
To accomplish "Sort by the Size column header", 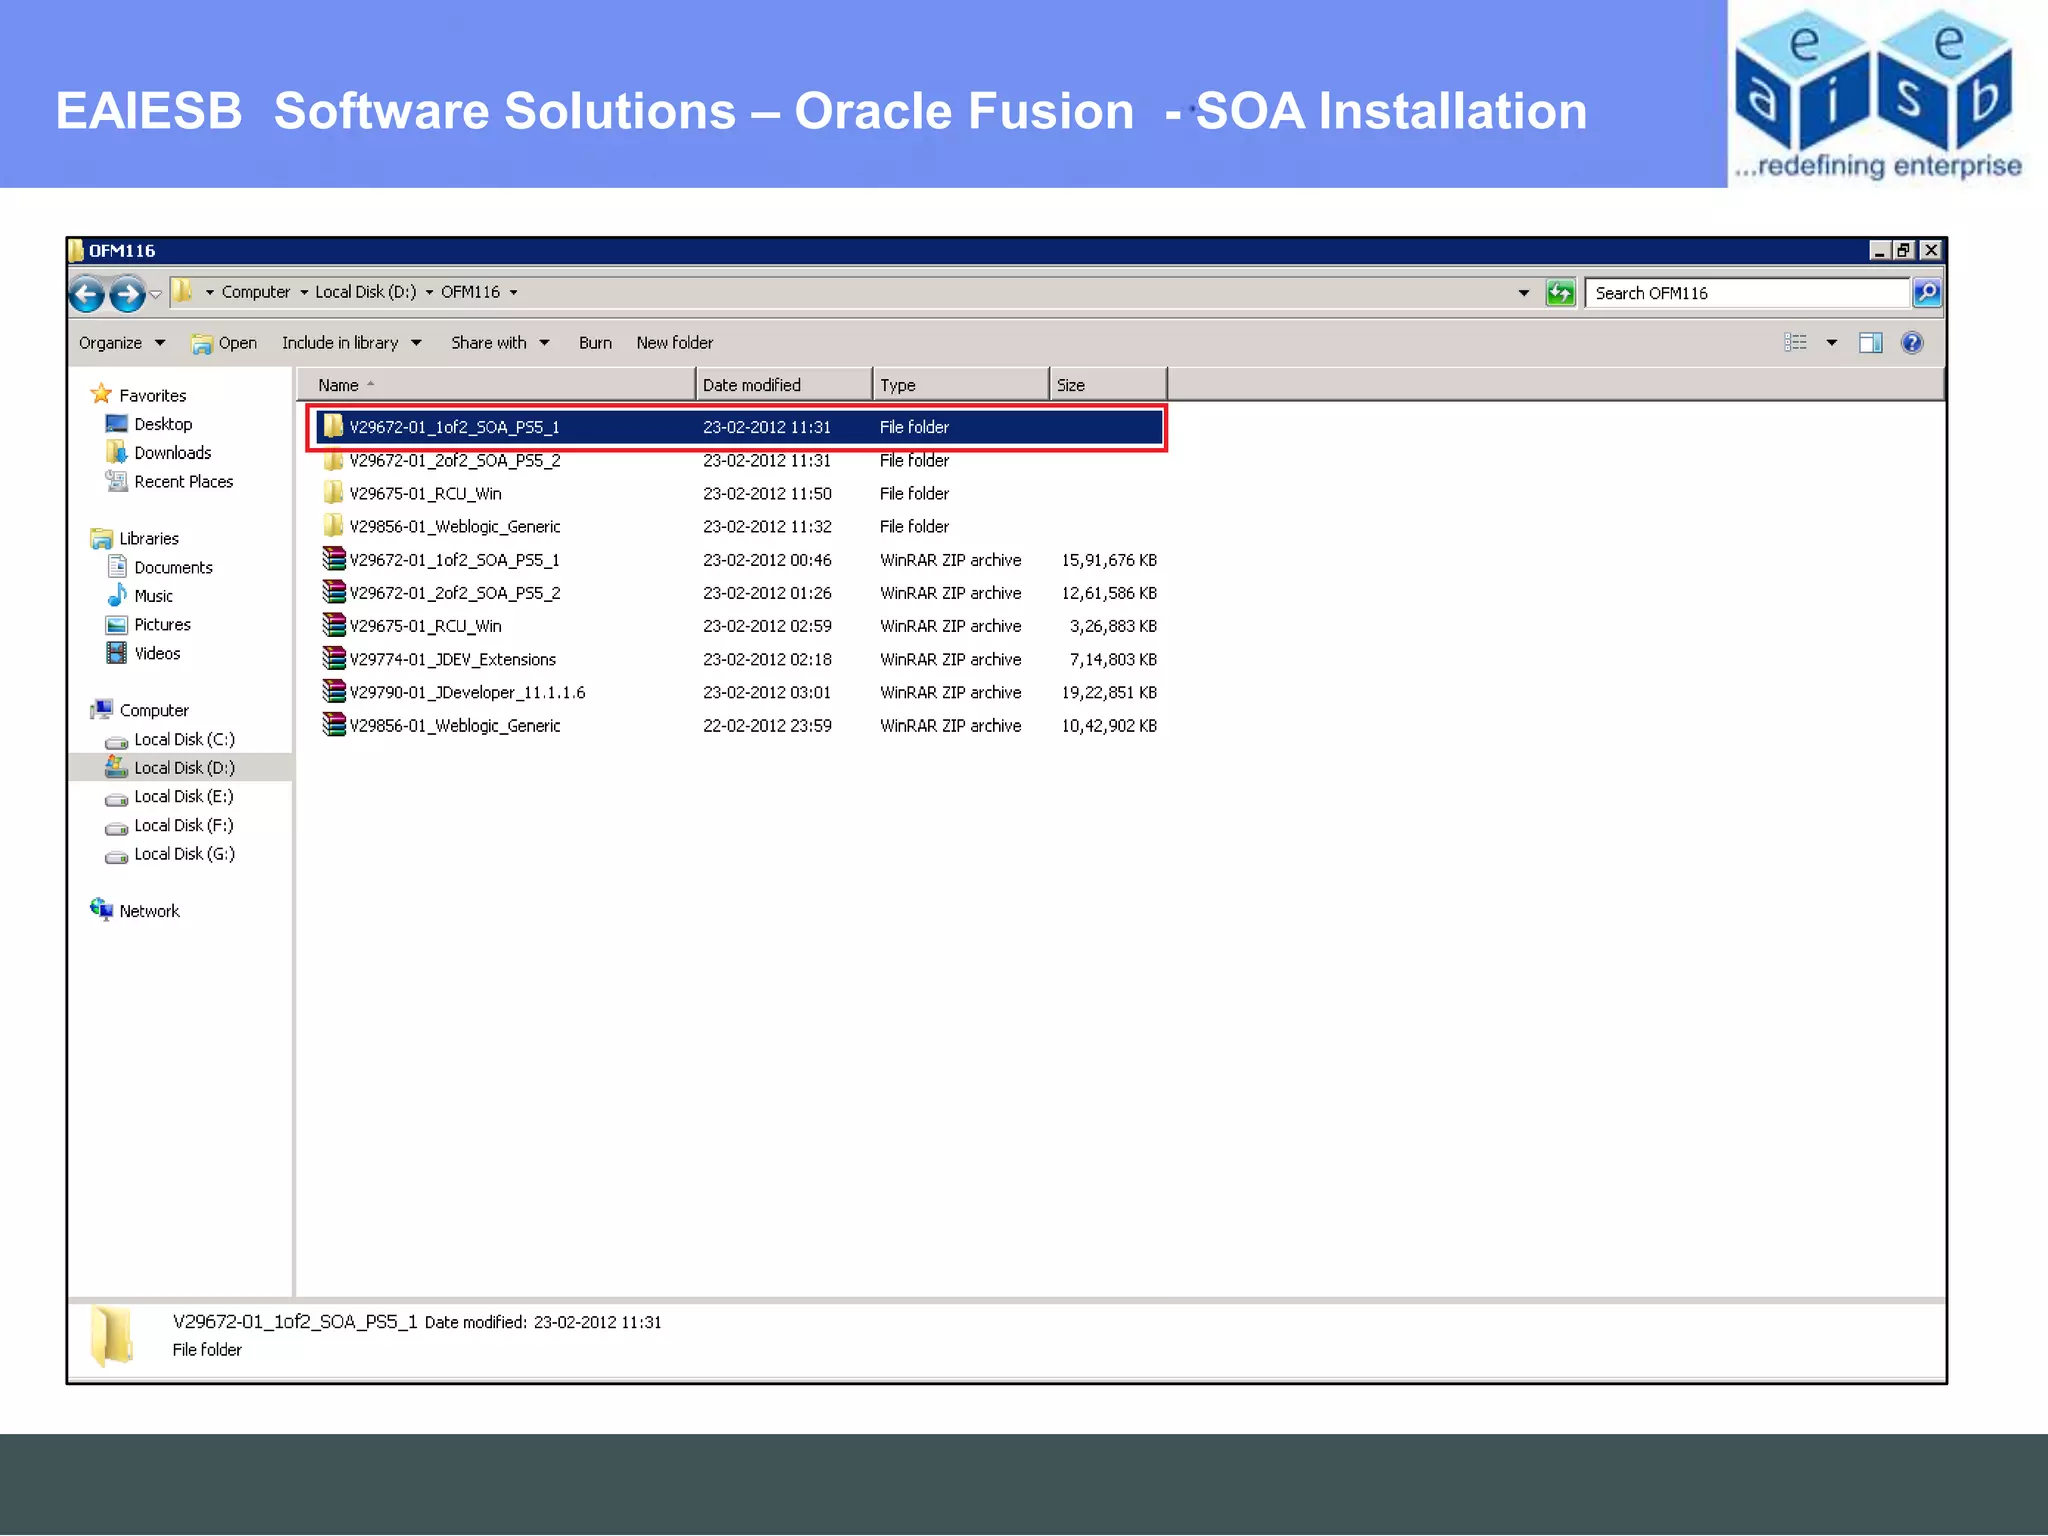I will coord(1108,385).
